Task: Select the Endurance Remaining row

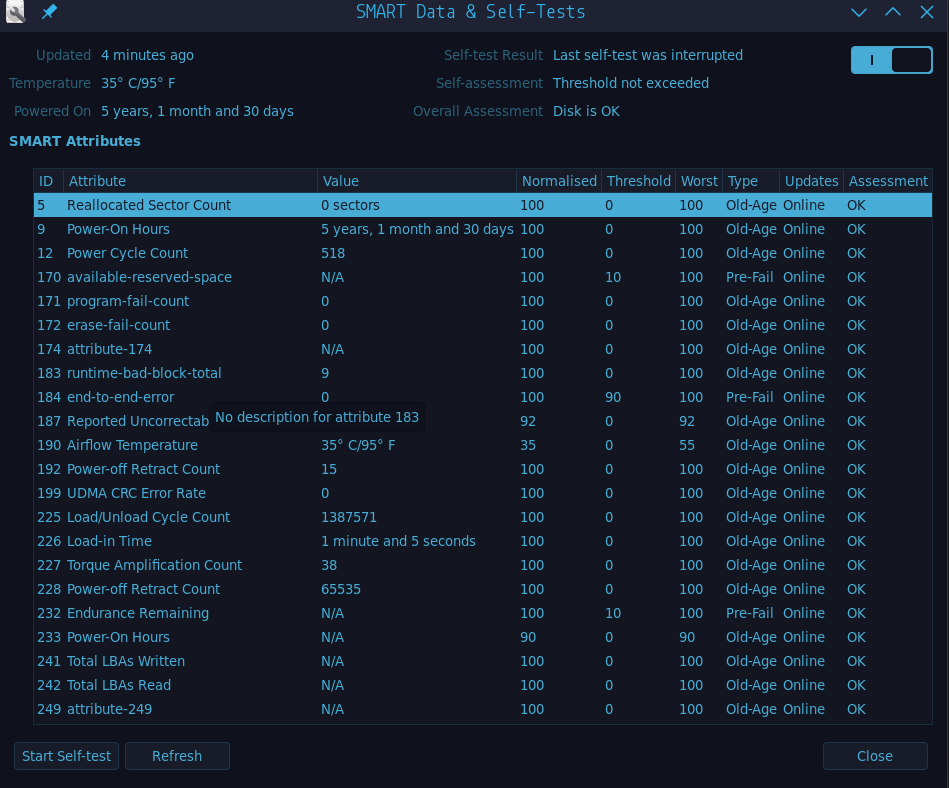Action: [138, 613]
